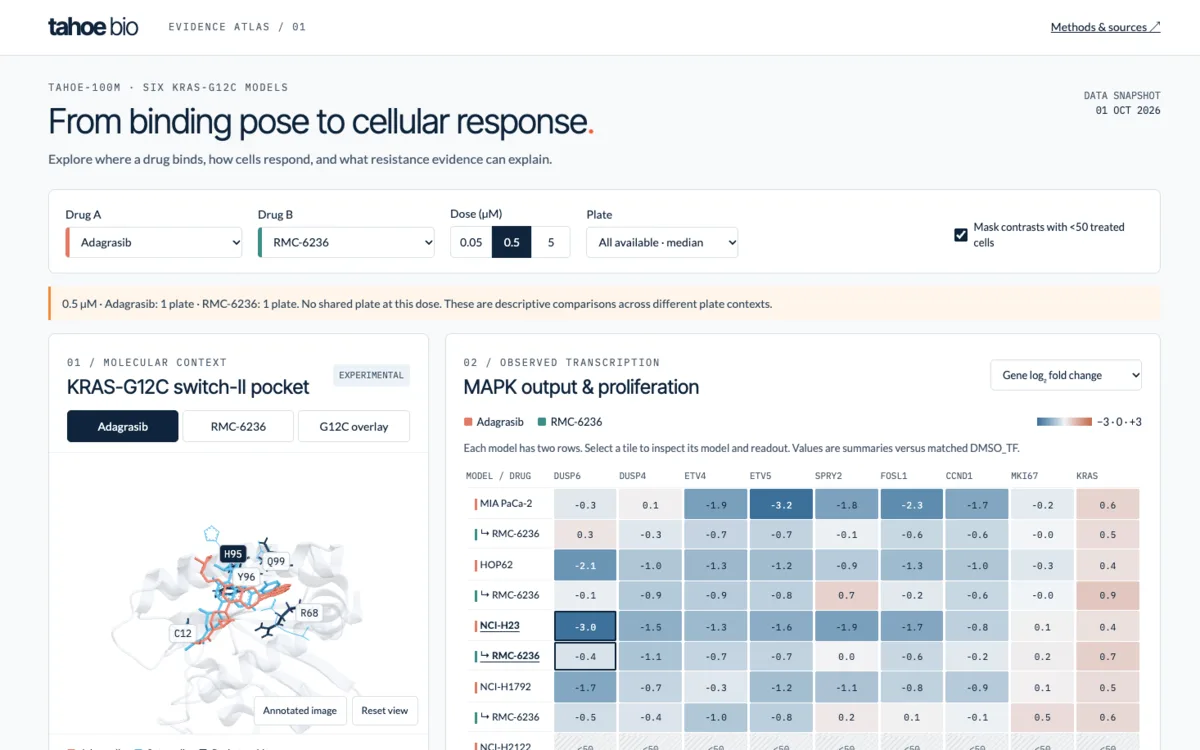Click the tahoe bio logo

coord(93,27)
